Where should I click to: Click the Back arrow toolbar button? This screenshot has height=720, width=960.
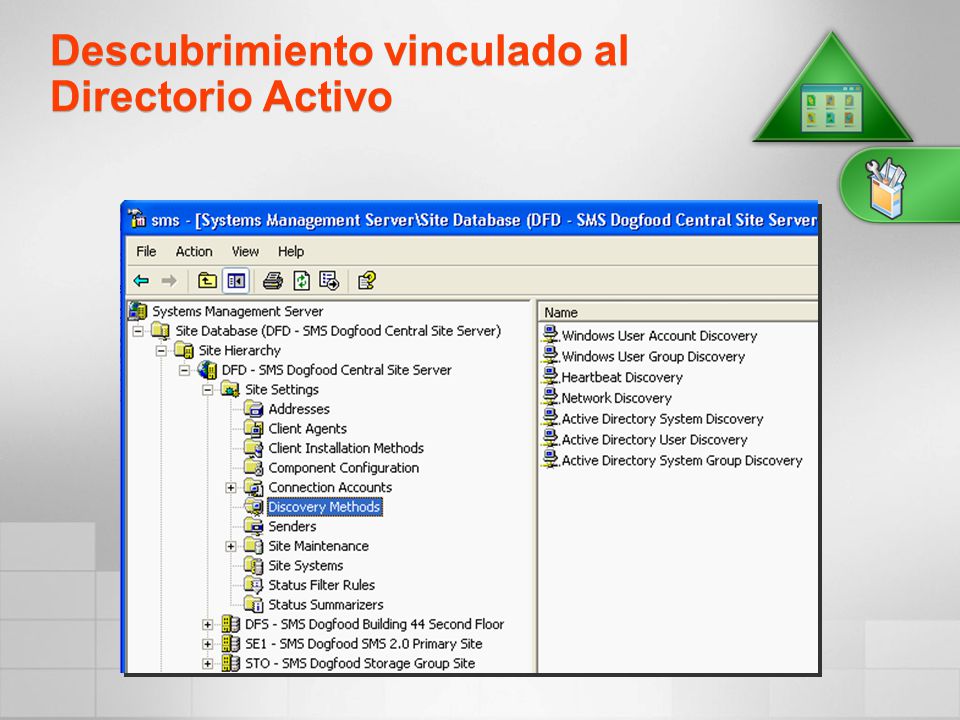[141, 281]
